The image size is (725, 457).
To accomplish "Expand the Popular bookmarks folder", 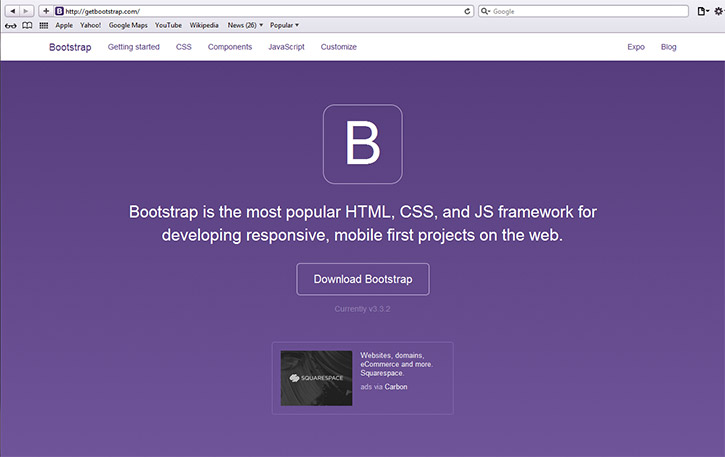I will point(284,25).
